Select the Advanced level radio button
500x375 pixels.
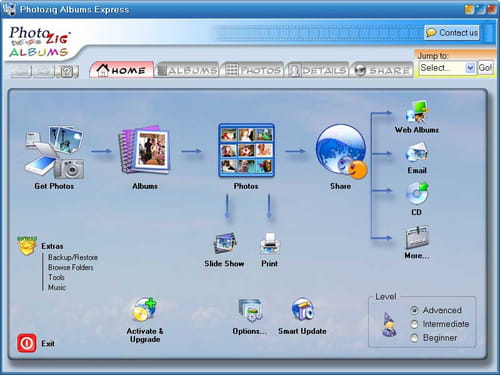tap(414, 310)
